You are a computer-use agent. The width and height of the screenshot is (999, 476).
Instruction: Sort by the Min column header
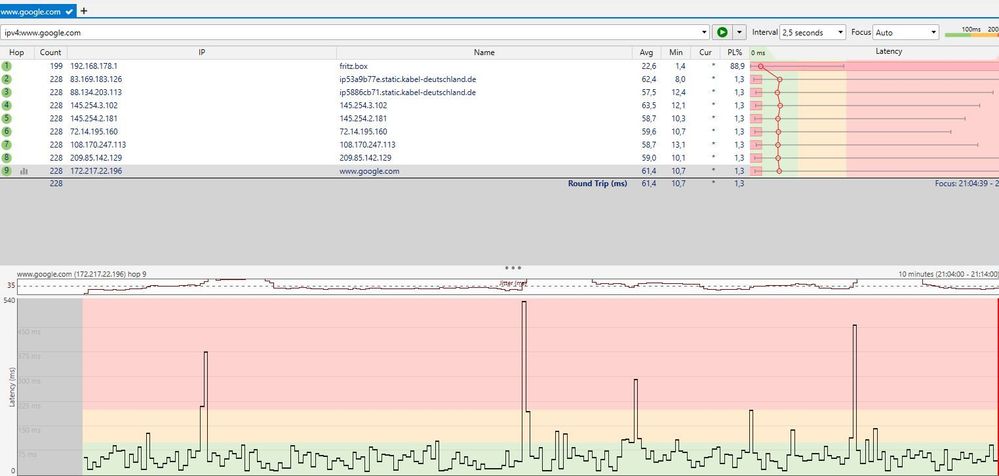(676, 52)
